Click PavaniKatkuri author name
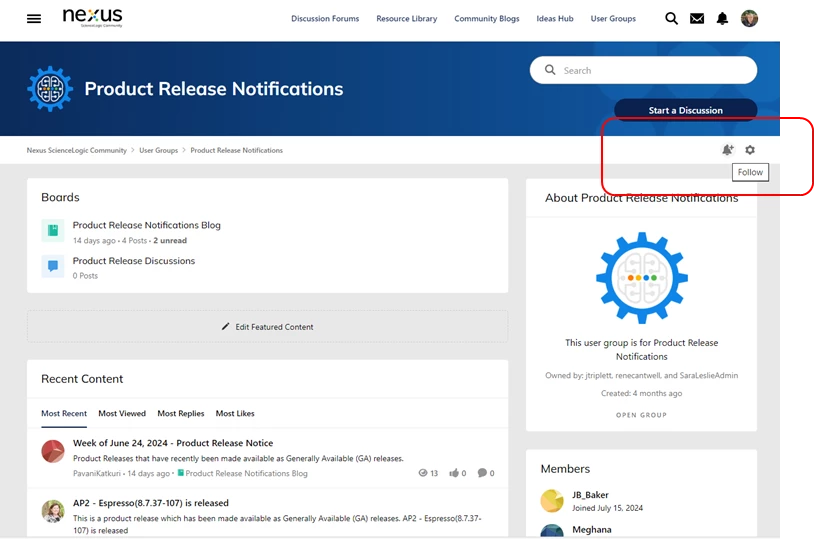This screenshot has height=540, width=815. point(97,473)
